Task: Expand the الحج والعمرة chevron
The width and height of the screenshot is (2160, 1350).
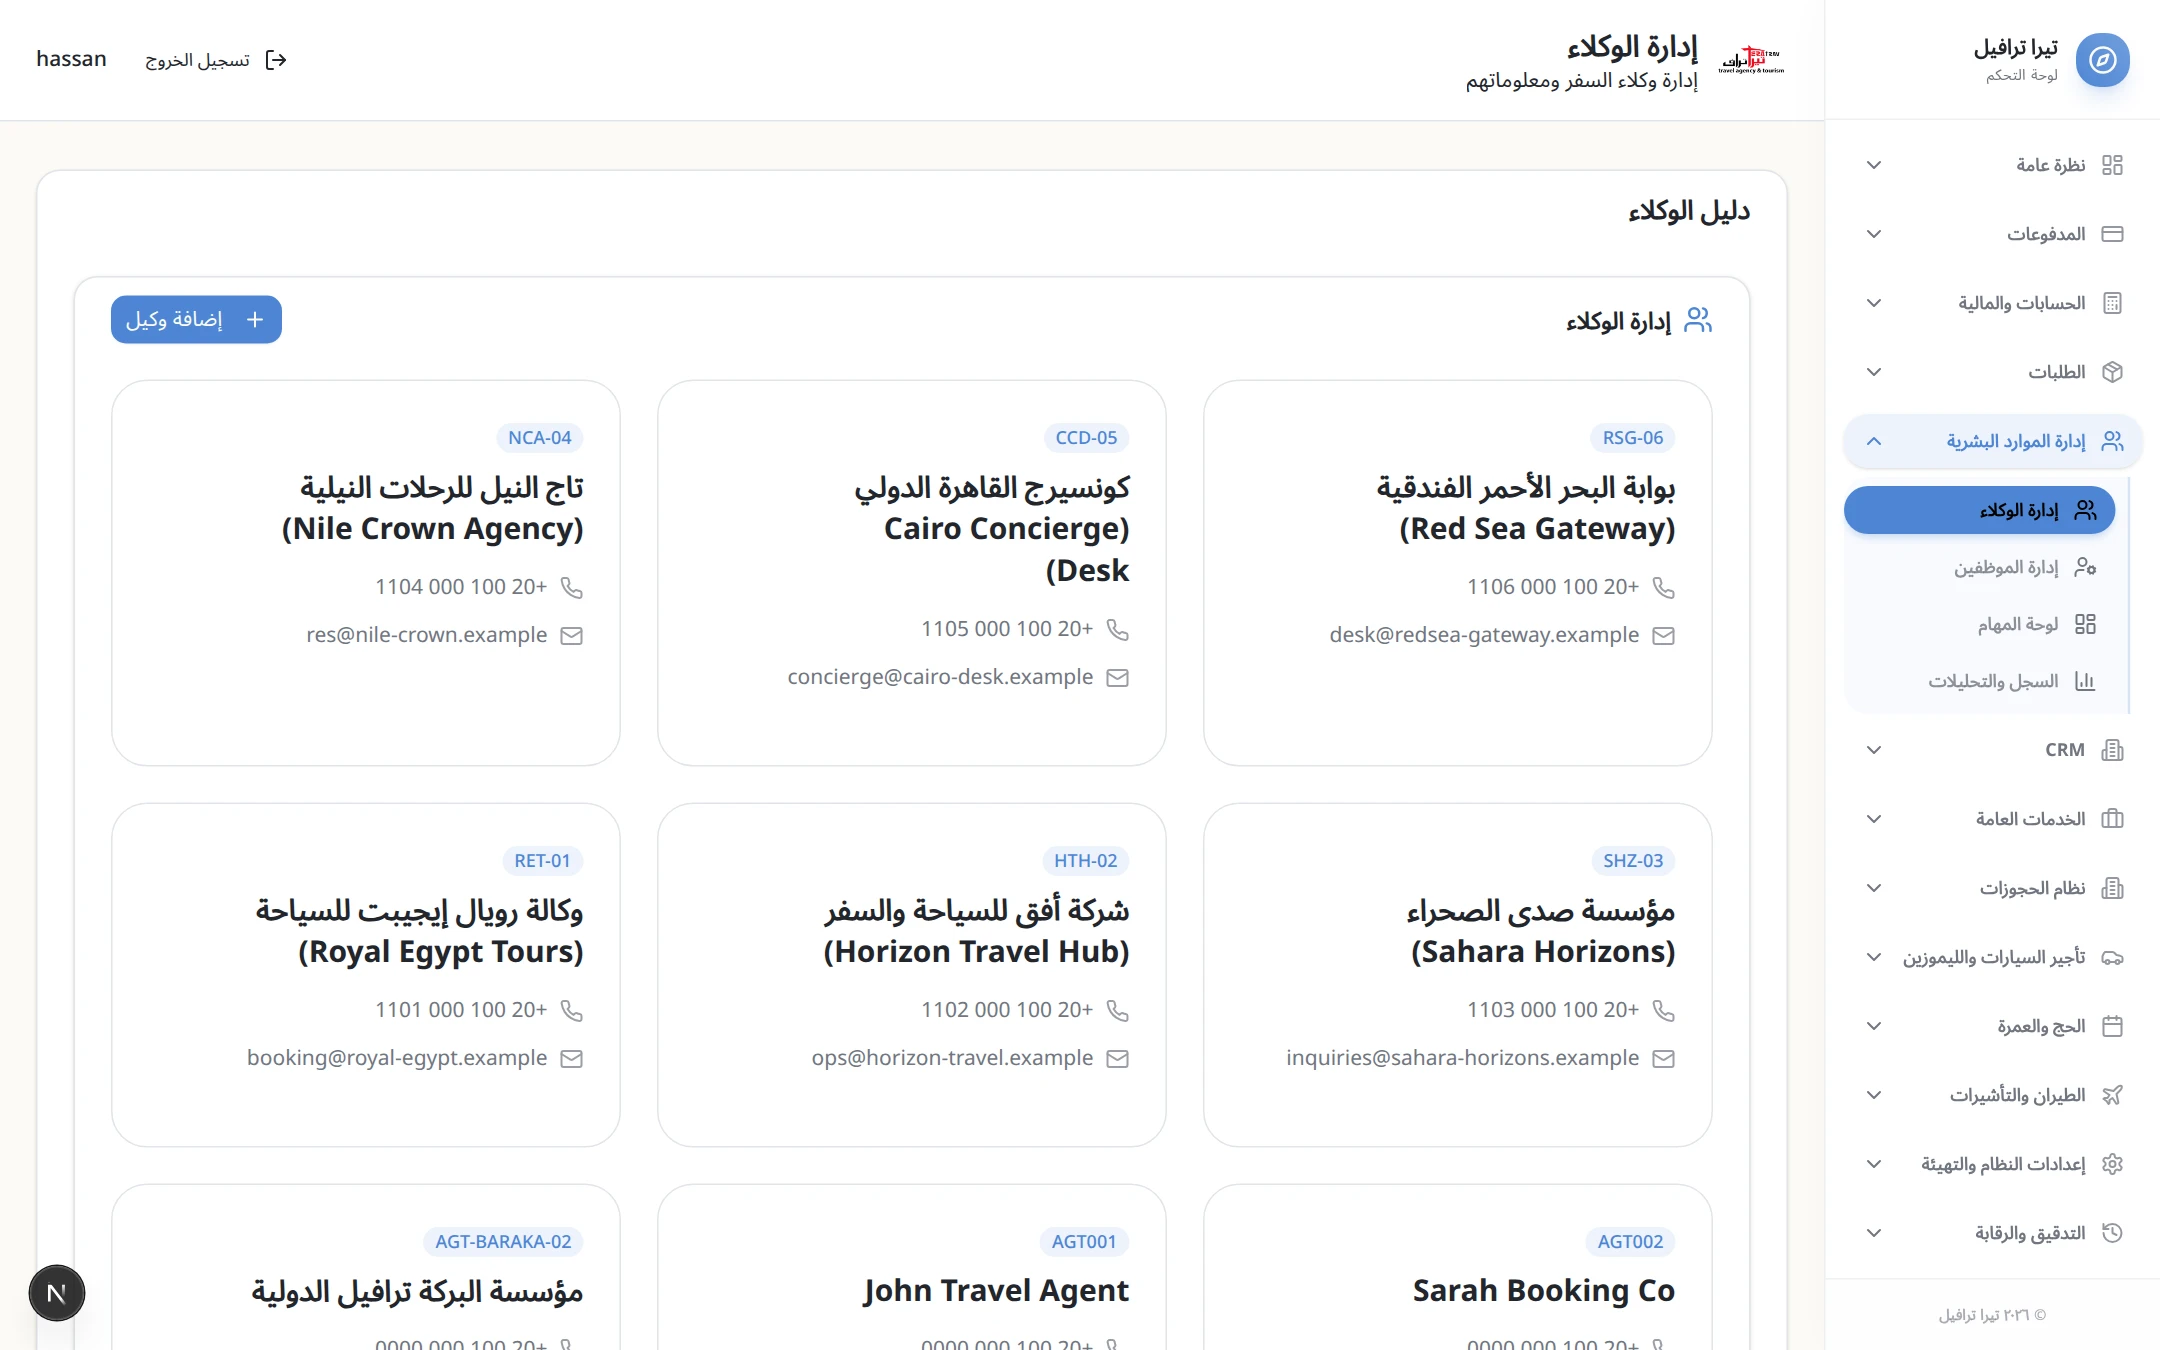Action: (x=1874, y=1026)
